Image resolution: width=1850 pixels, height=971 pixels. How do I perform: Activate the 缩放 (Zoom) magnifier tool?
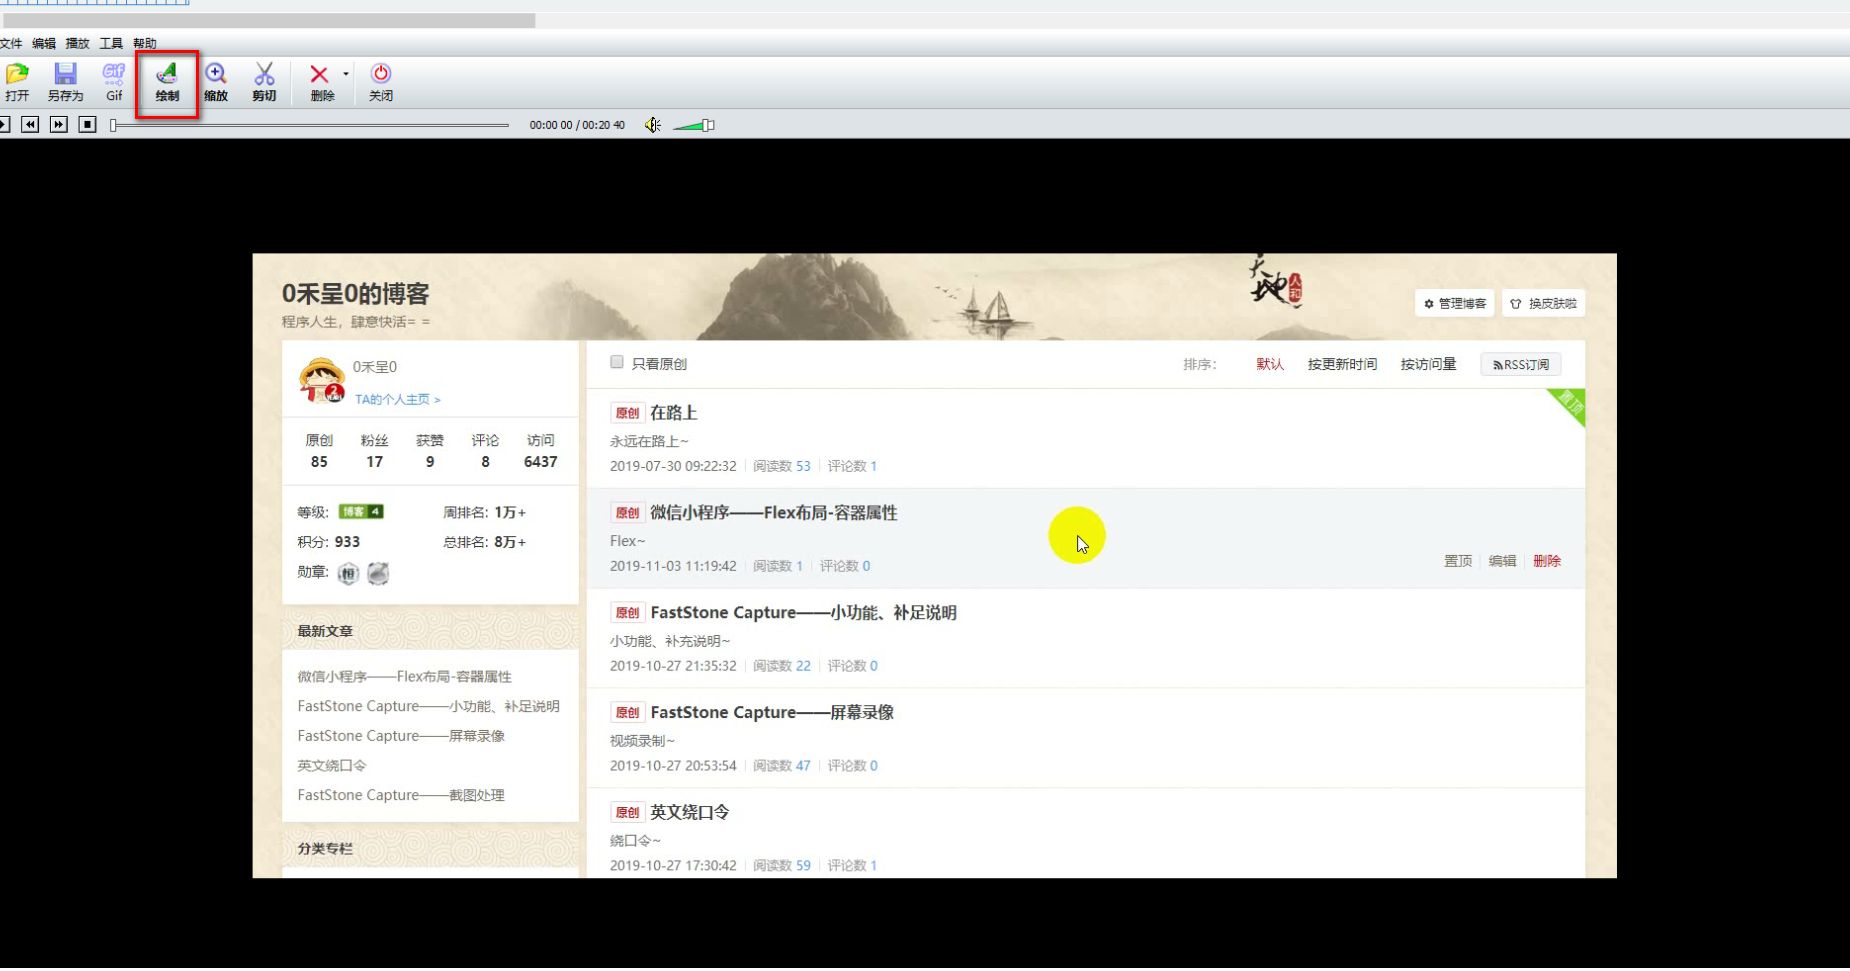click(x=216, y=82)
